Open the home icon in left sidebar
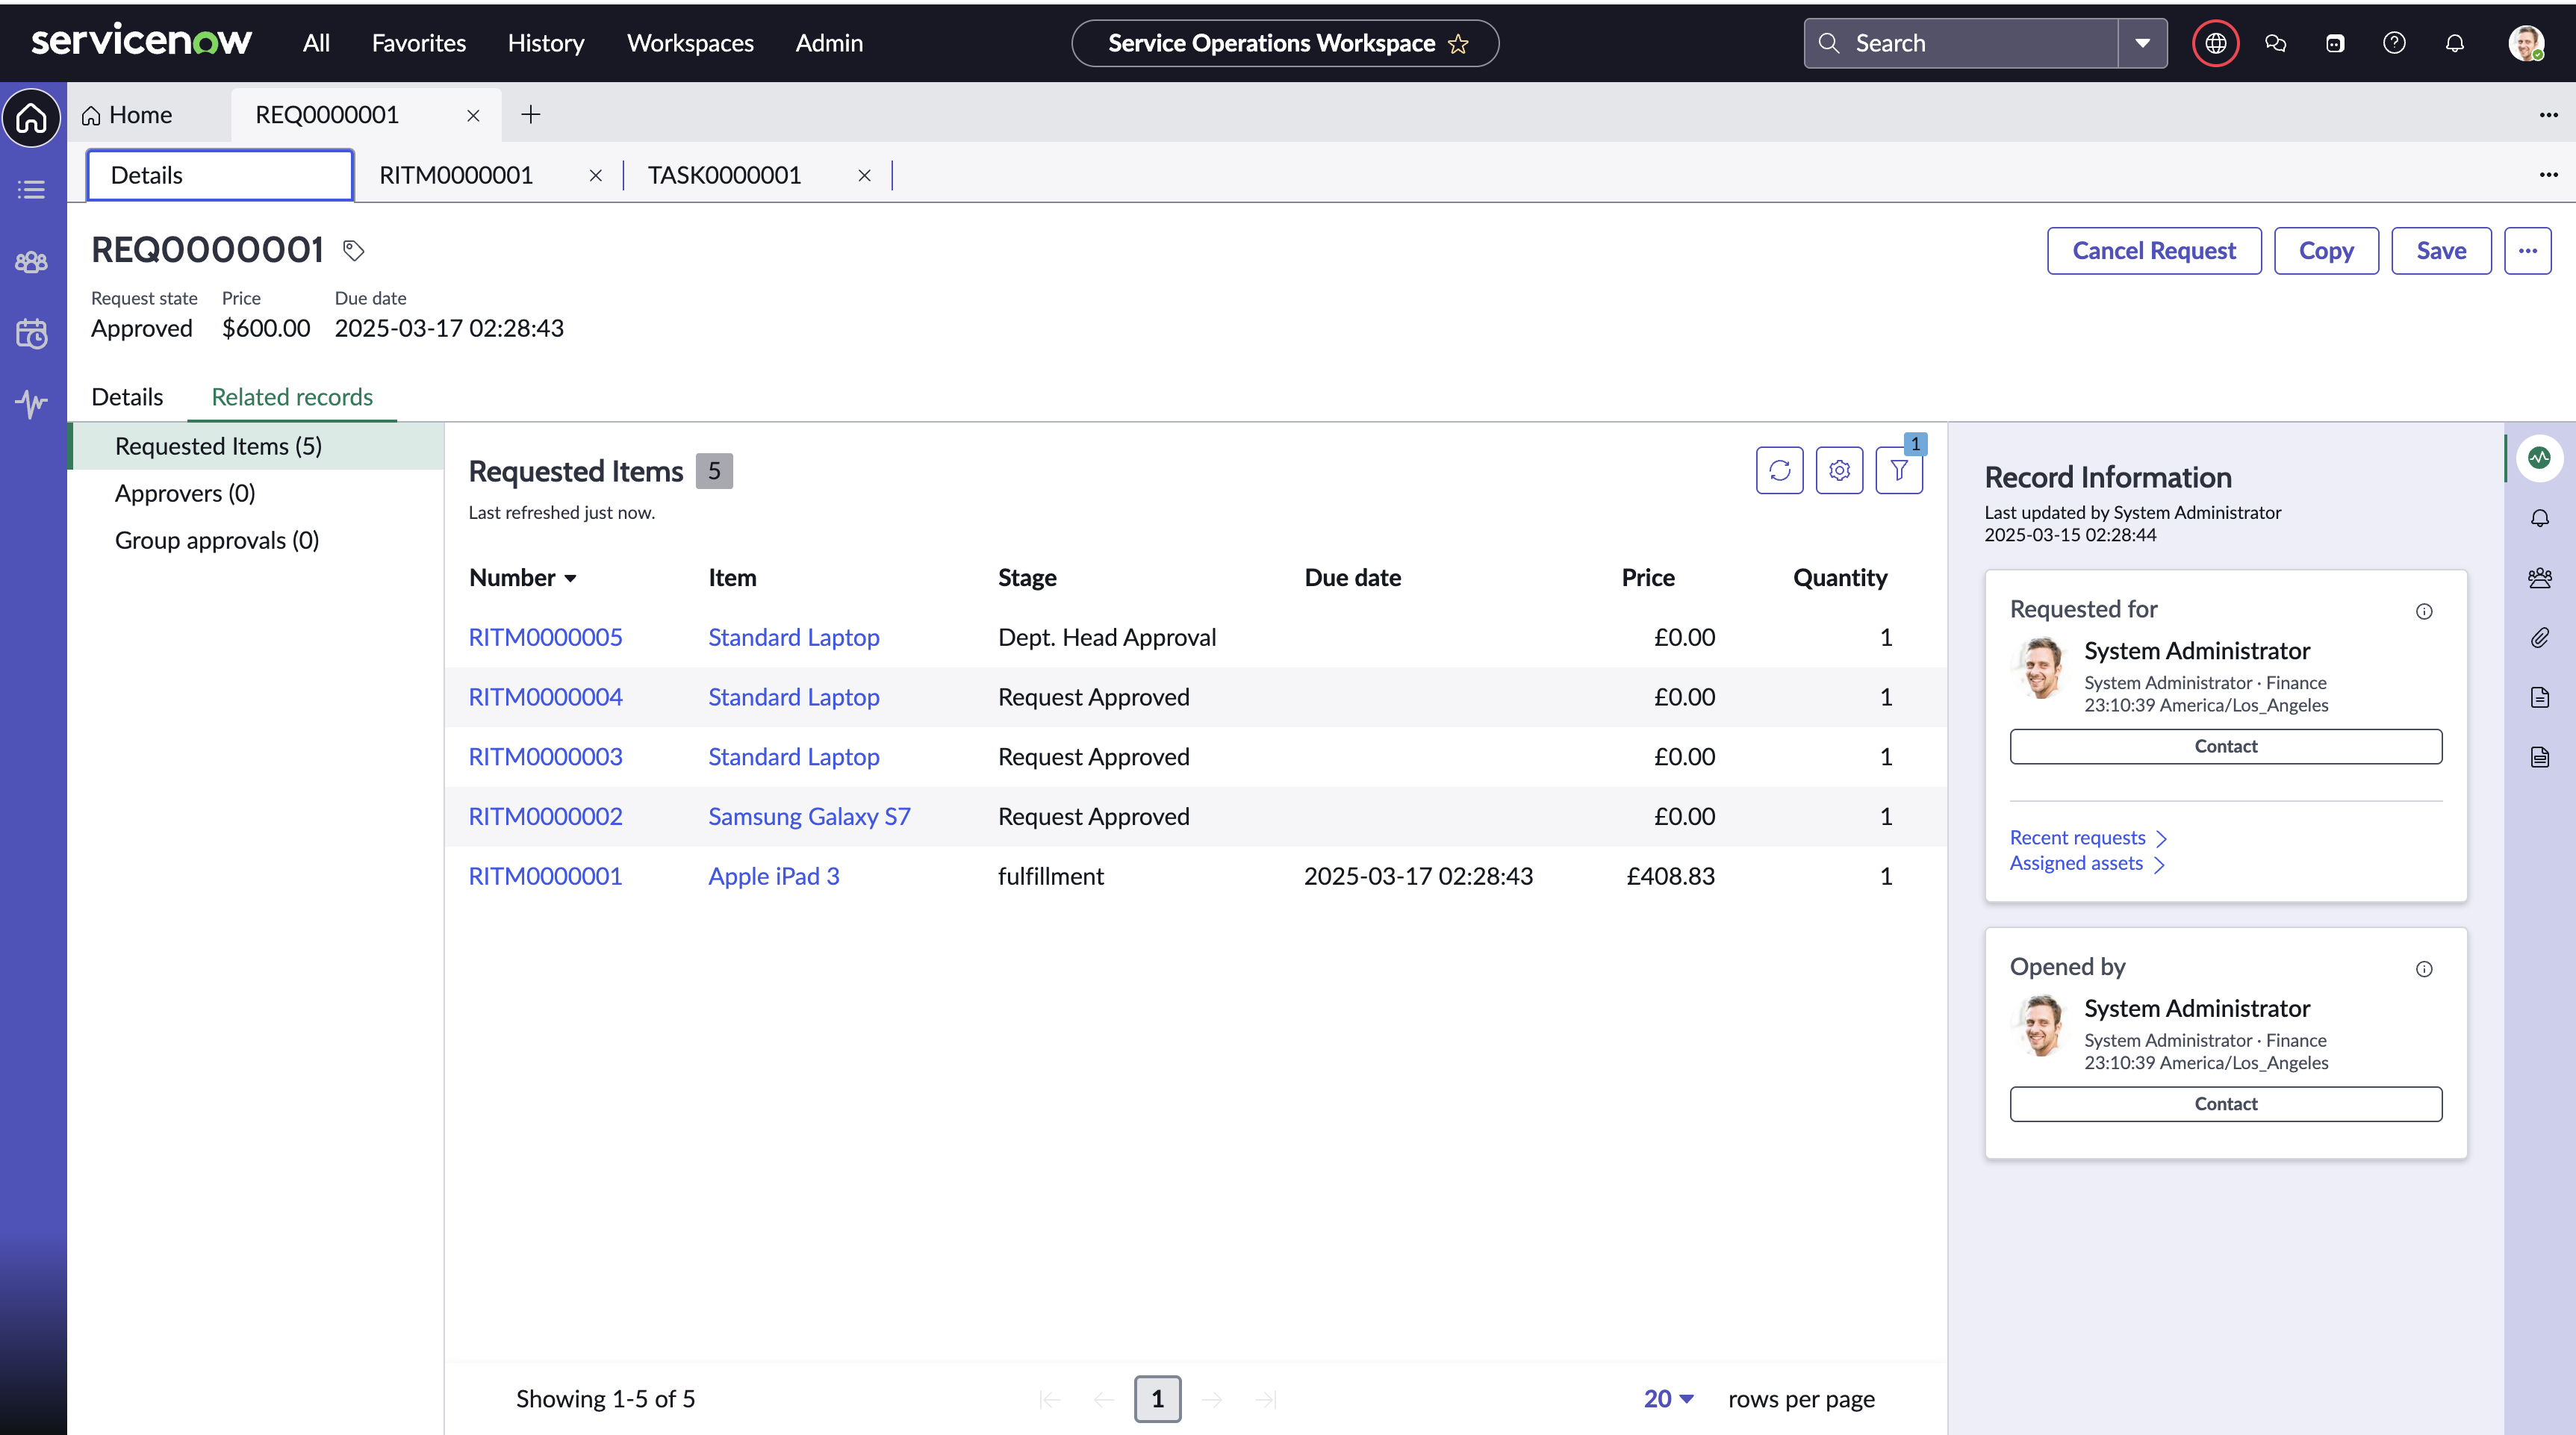Screen dimensions: 2576x1435 [x=31, y=117]
